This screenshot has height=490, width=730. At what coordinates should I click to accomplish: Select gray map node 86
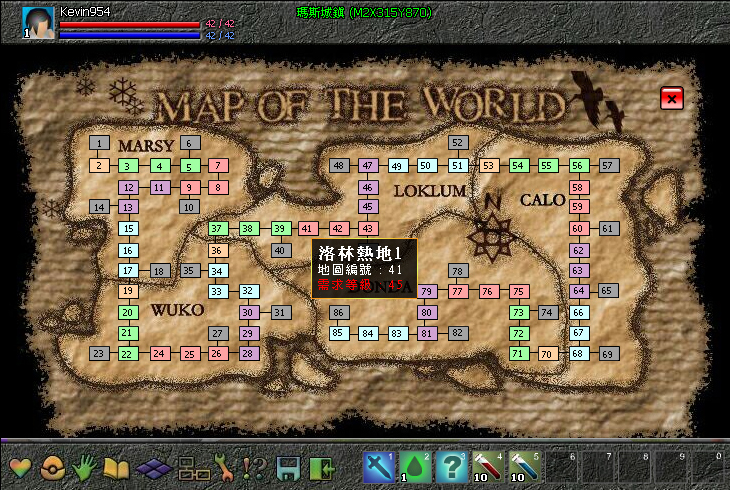[x=339, y=312]
